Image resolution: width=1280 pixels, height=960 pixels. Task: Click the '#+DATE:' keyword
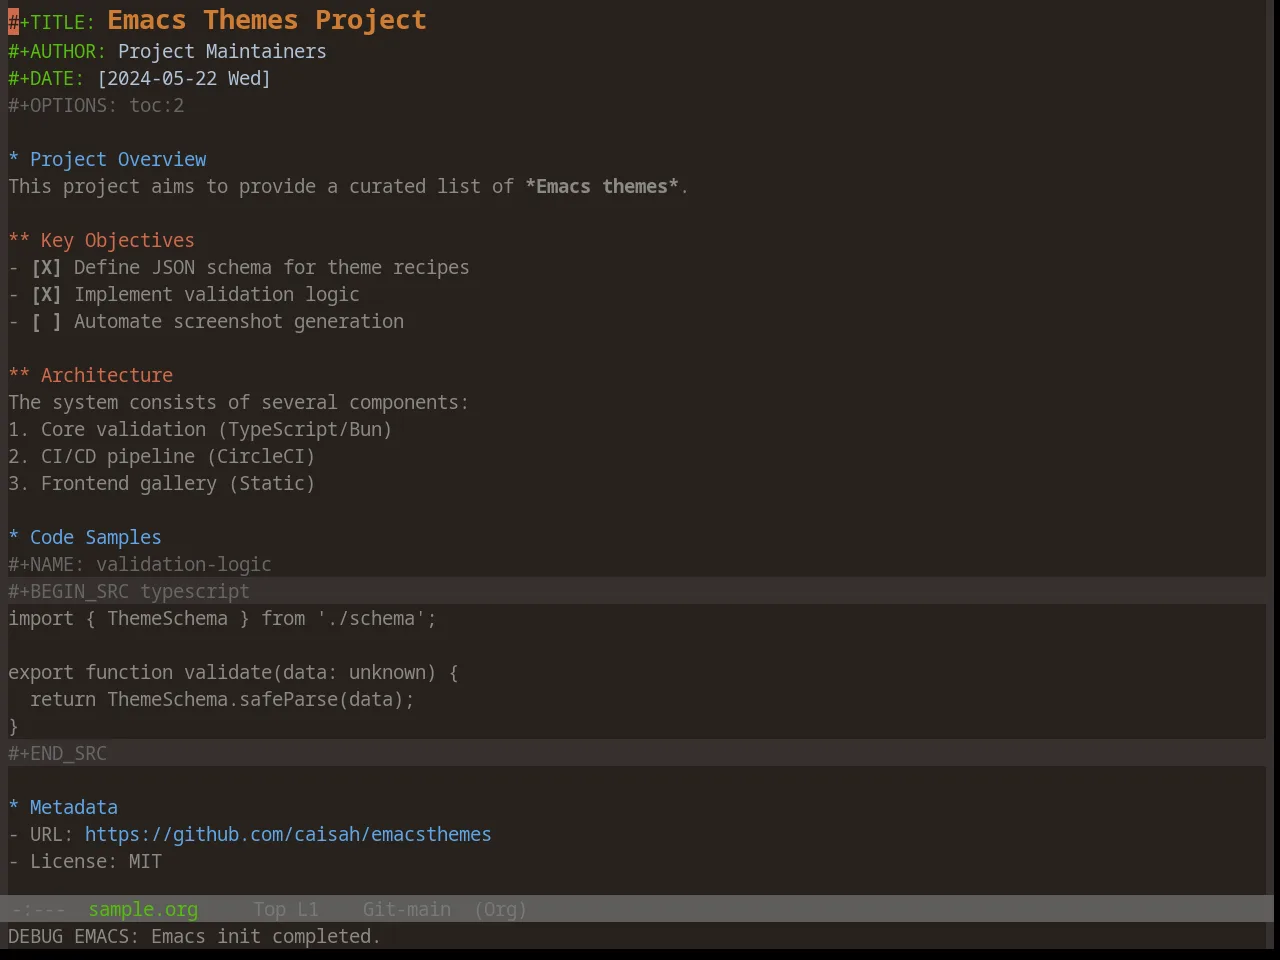[x=46, y=79]
